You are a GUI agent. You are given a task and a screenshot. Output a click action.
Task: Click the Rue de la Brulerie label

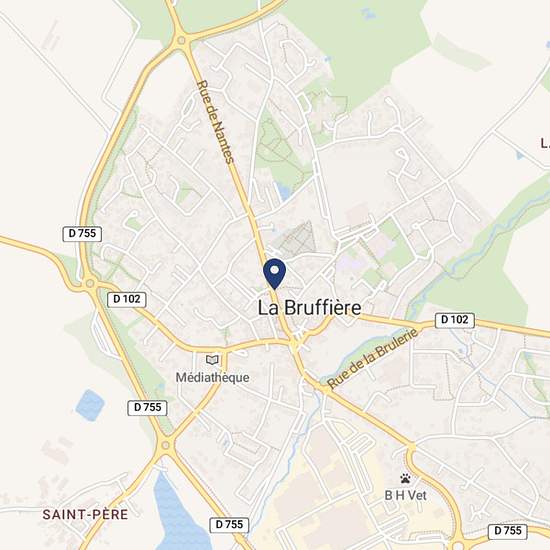pyautogui.click(x=373, y=358)
